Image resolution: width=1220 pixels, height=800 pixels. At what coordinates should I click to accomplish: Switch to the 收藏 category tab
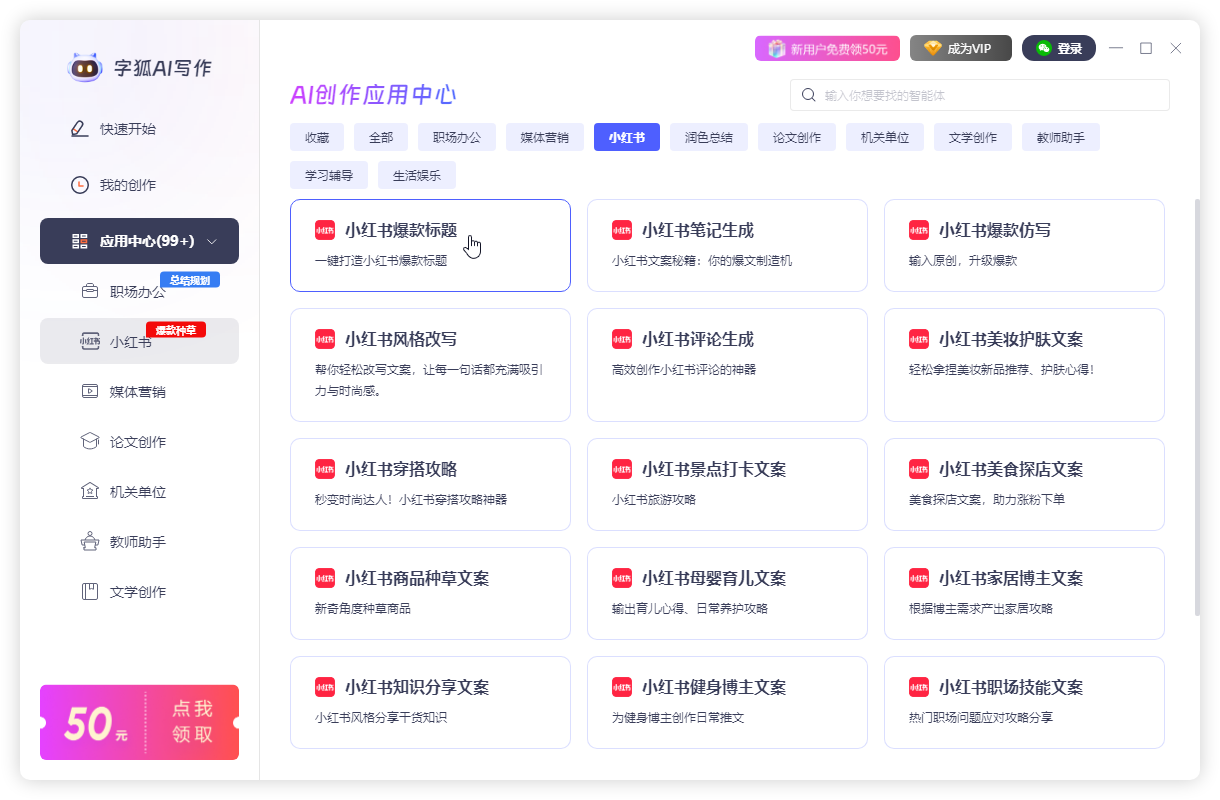(317, 137)
